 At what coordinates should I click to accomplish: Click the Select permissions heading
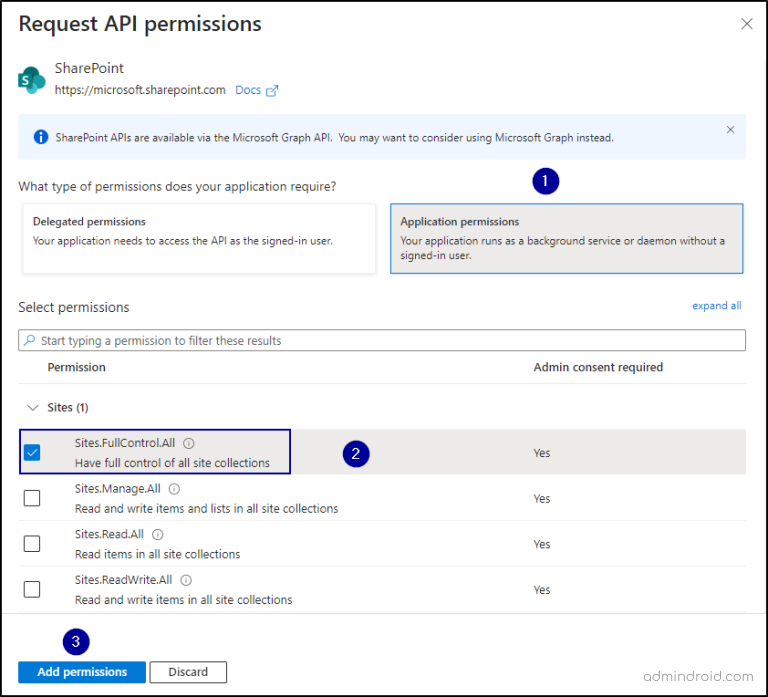pos(74,308)
